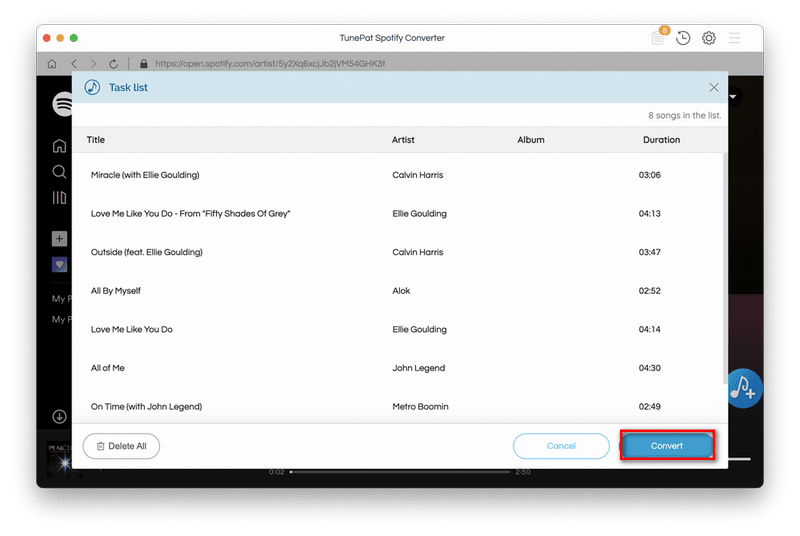Click the '8 songs in the list.' text
Viewport: 800px width, 536px height.
[685, 115]
